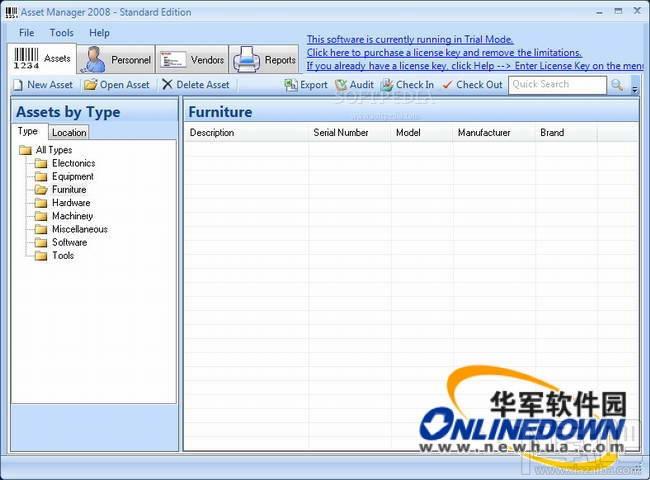Sort by Model column header
The image size is (650, 480).
point(422,133)
